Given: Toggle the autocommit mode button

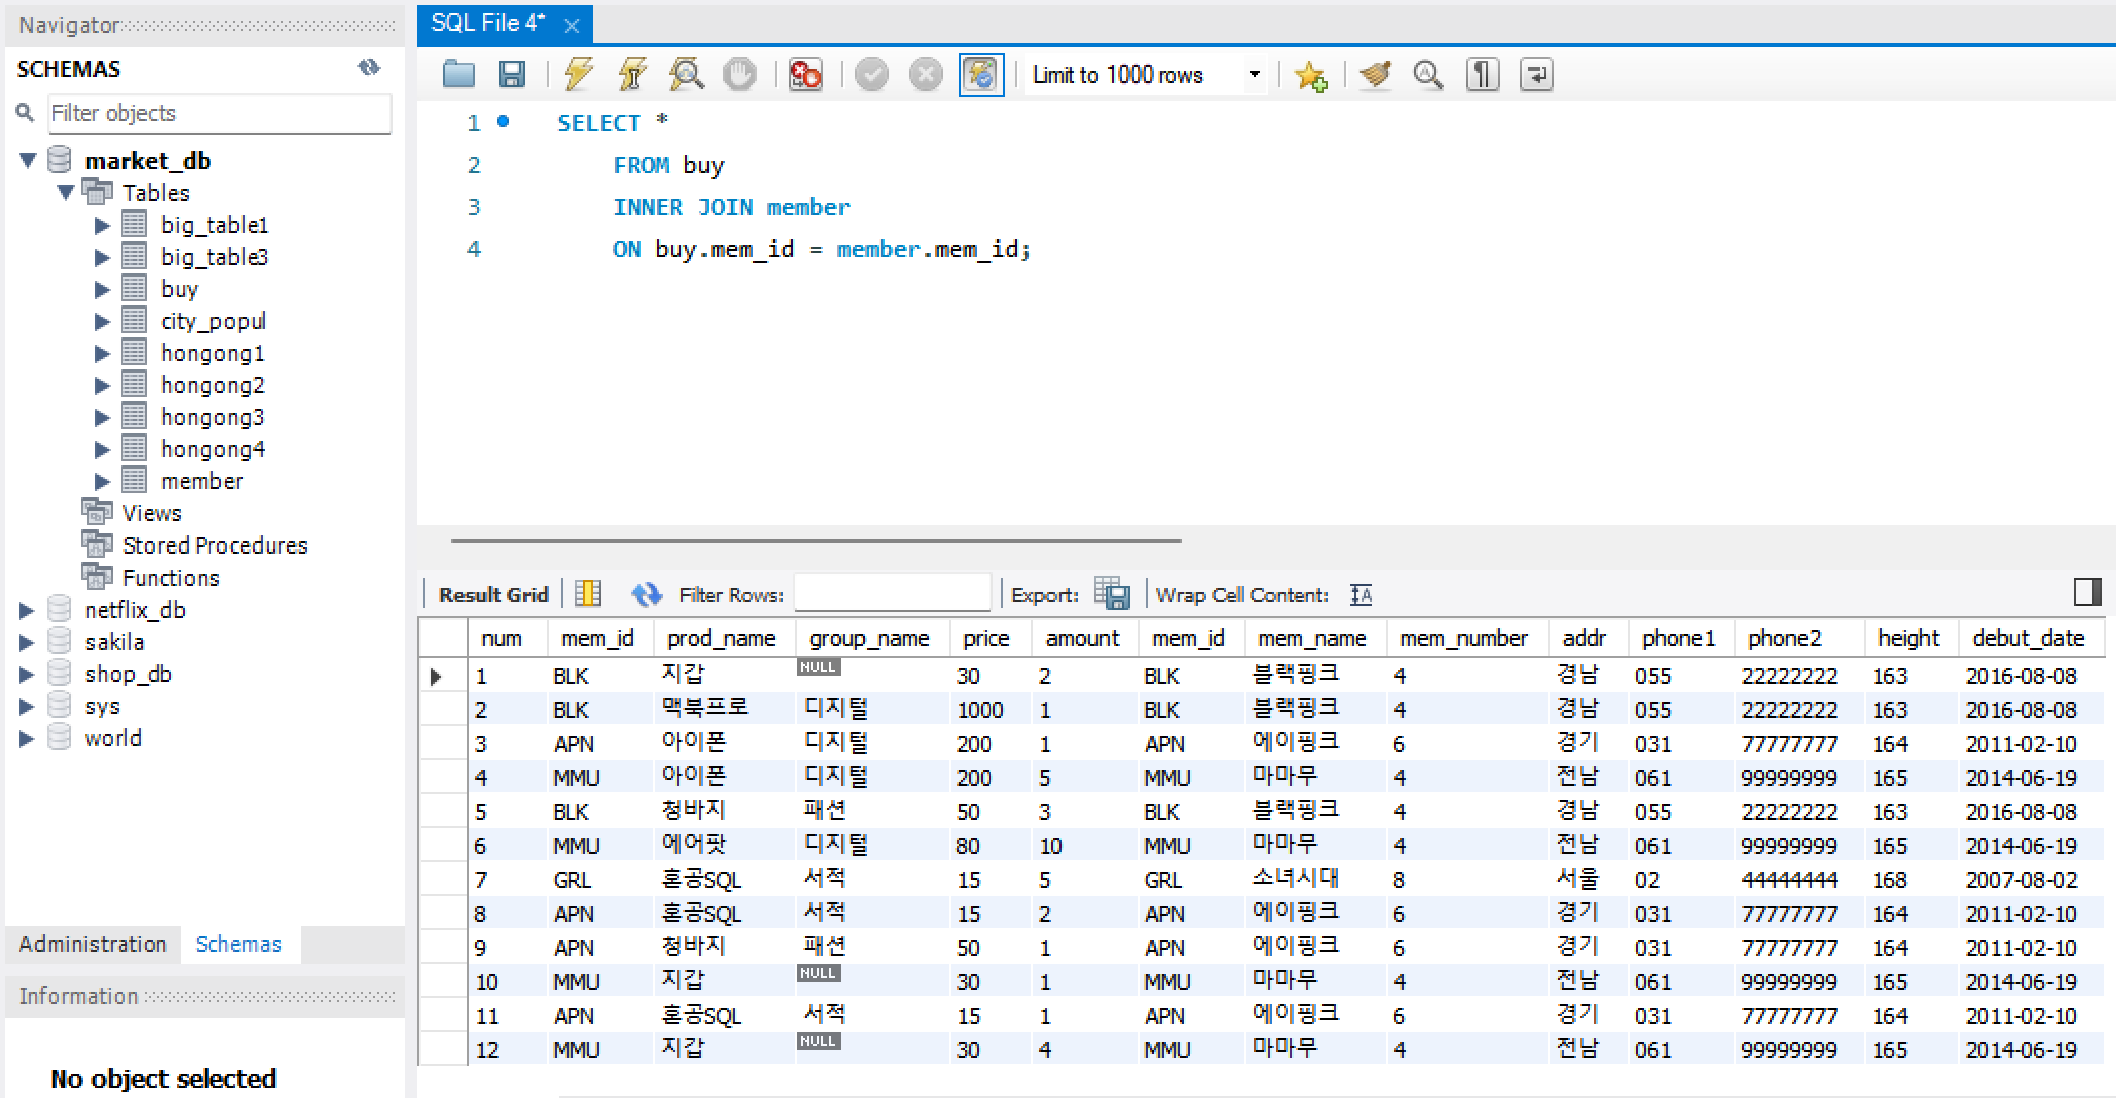Looking at the screenshot, I should tap(981, 75).
